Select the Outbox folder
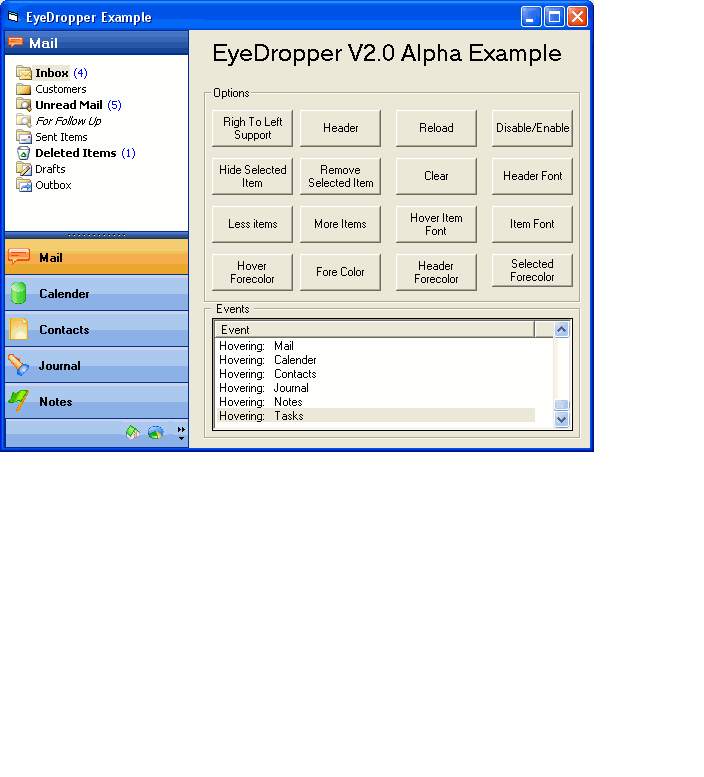Image resolution: width=704 pixels, height=777 pixels. [53, 185]
